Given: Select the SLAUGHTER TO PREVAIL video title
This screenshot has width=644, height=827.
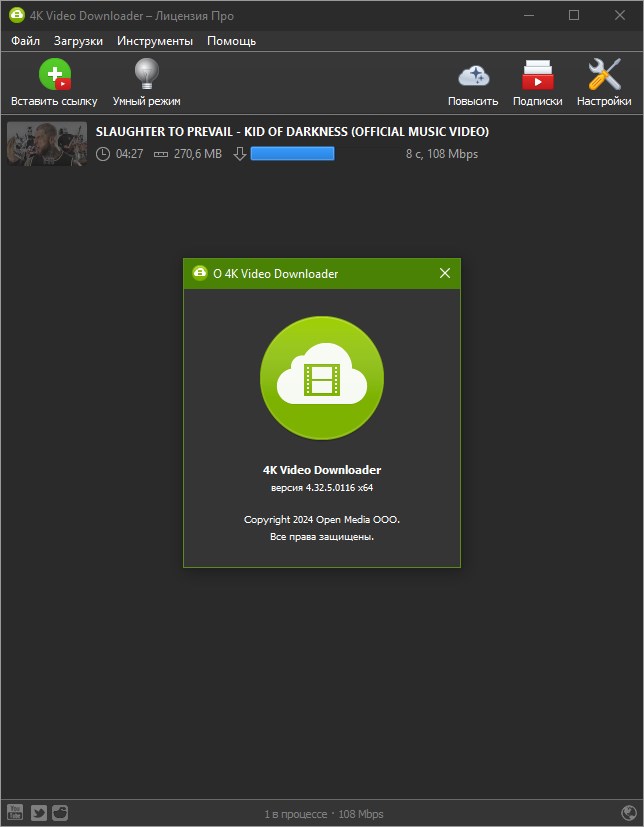Looking at the screenshot, I should (292, 131).
